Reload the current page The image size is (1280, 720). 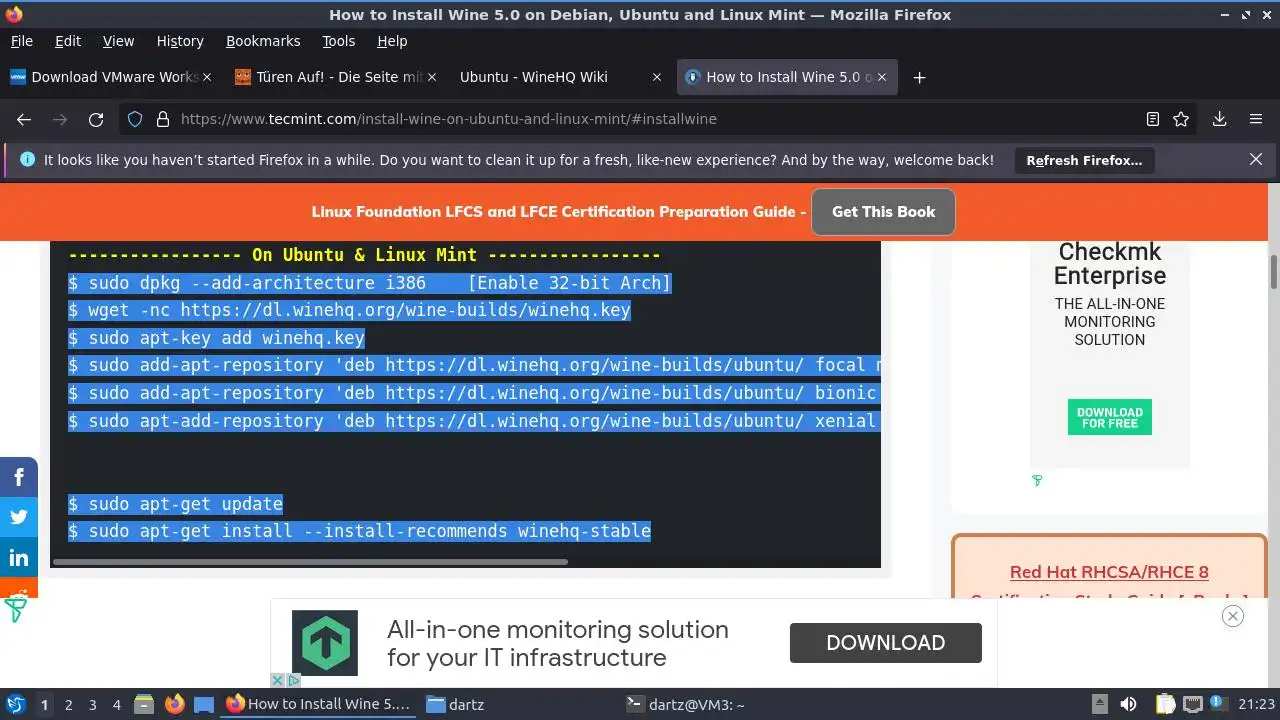tap(96, 119)
